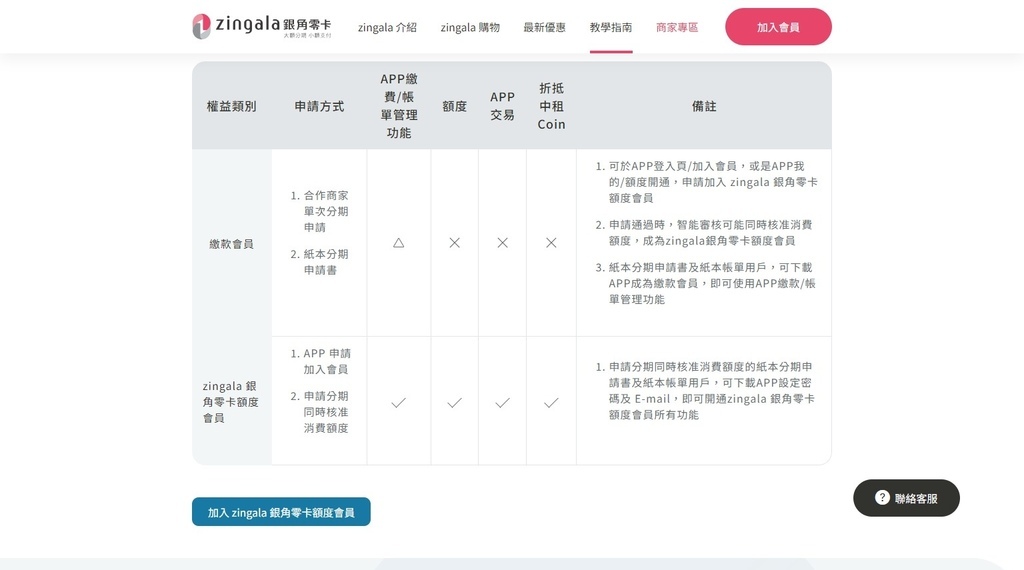
Task: Click the 權益類別 column header
Action: (x=231, y=106)
